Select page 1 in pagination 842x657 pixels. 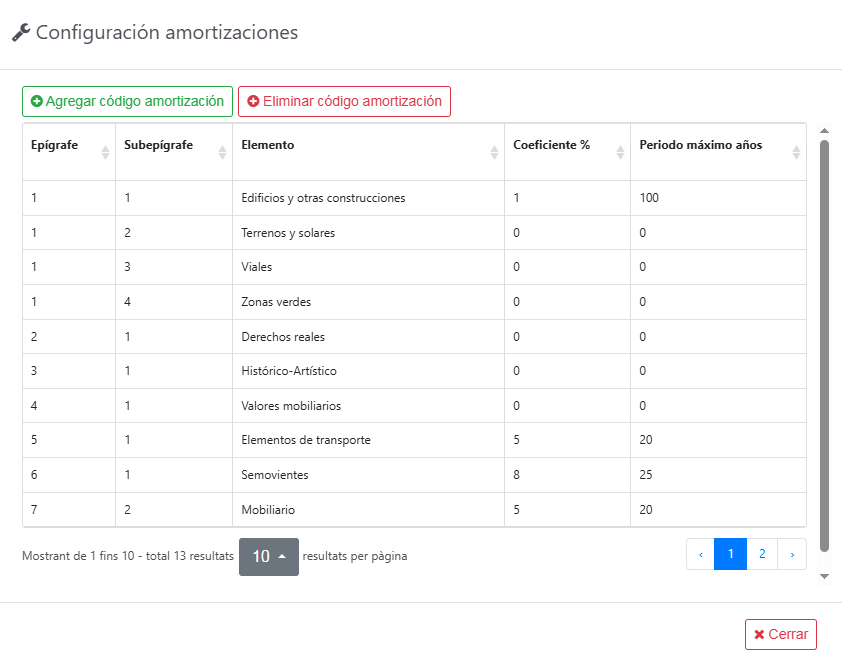pos(731,554)
